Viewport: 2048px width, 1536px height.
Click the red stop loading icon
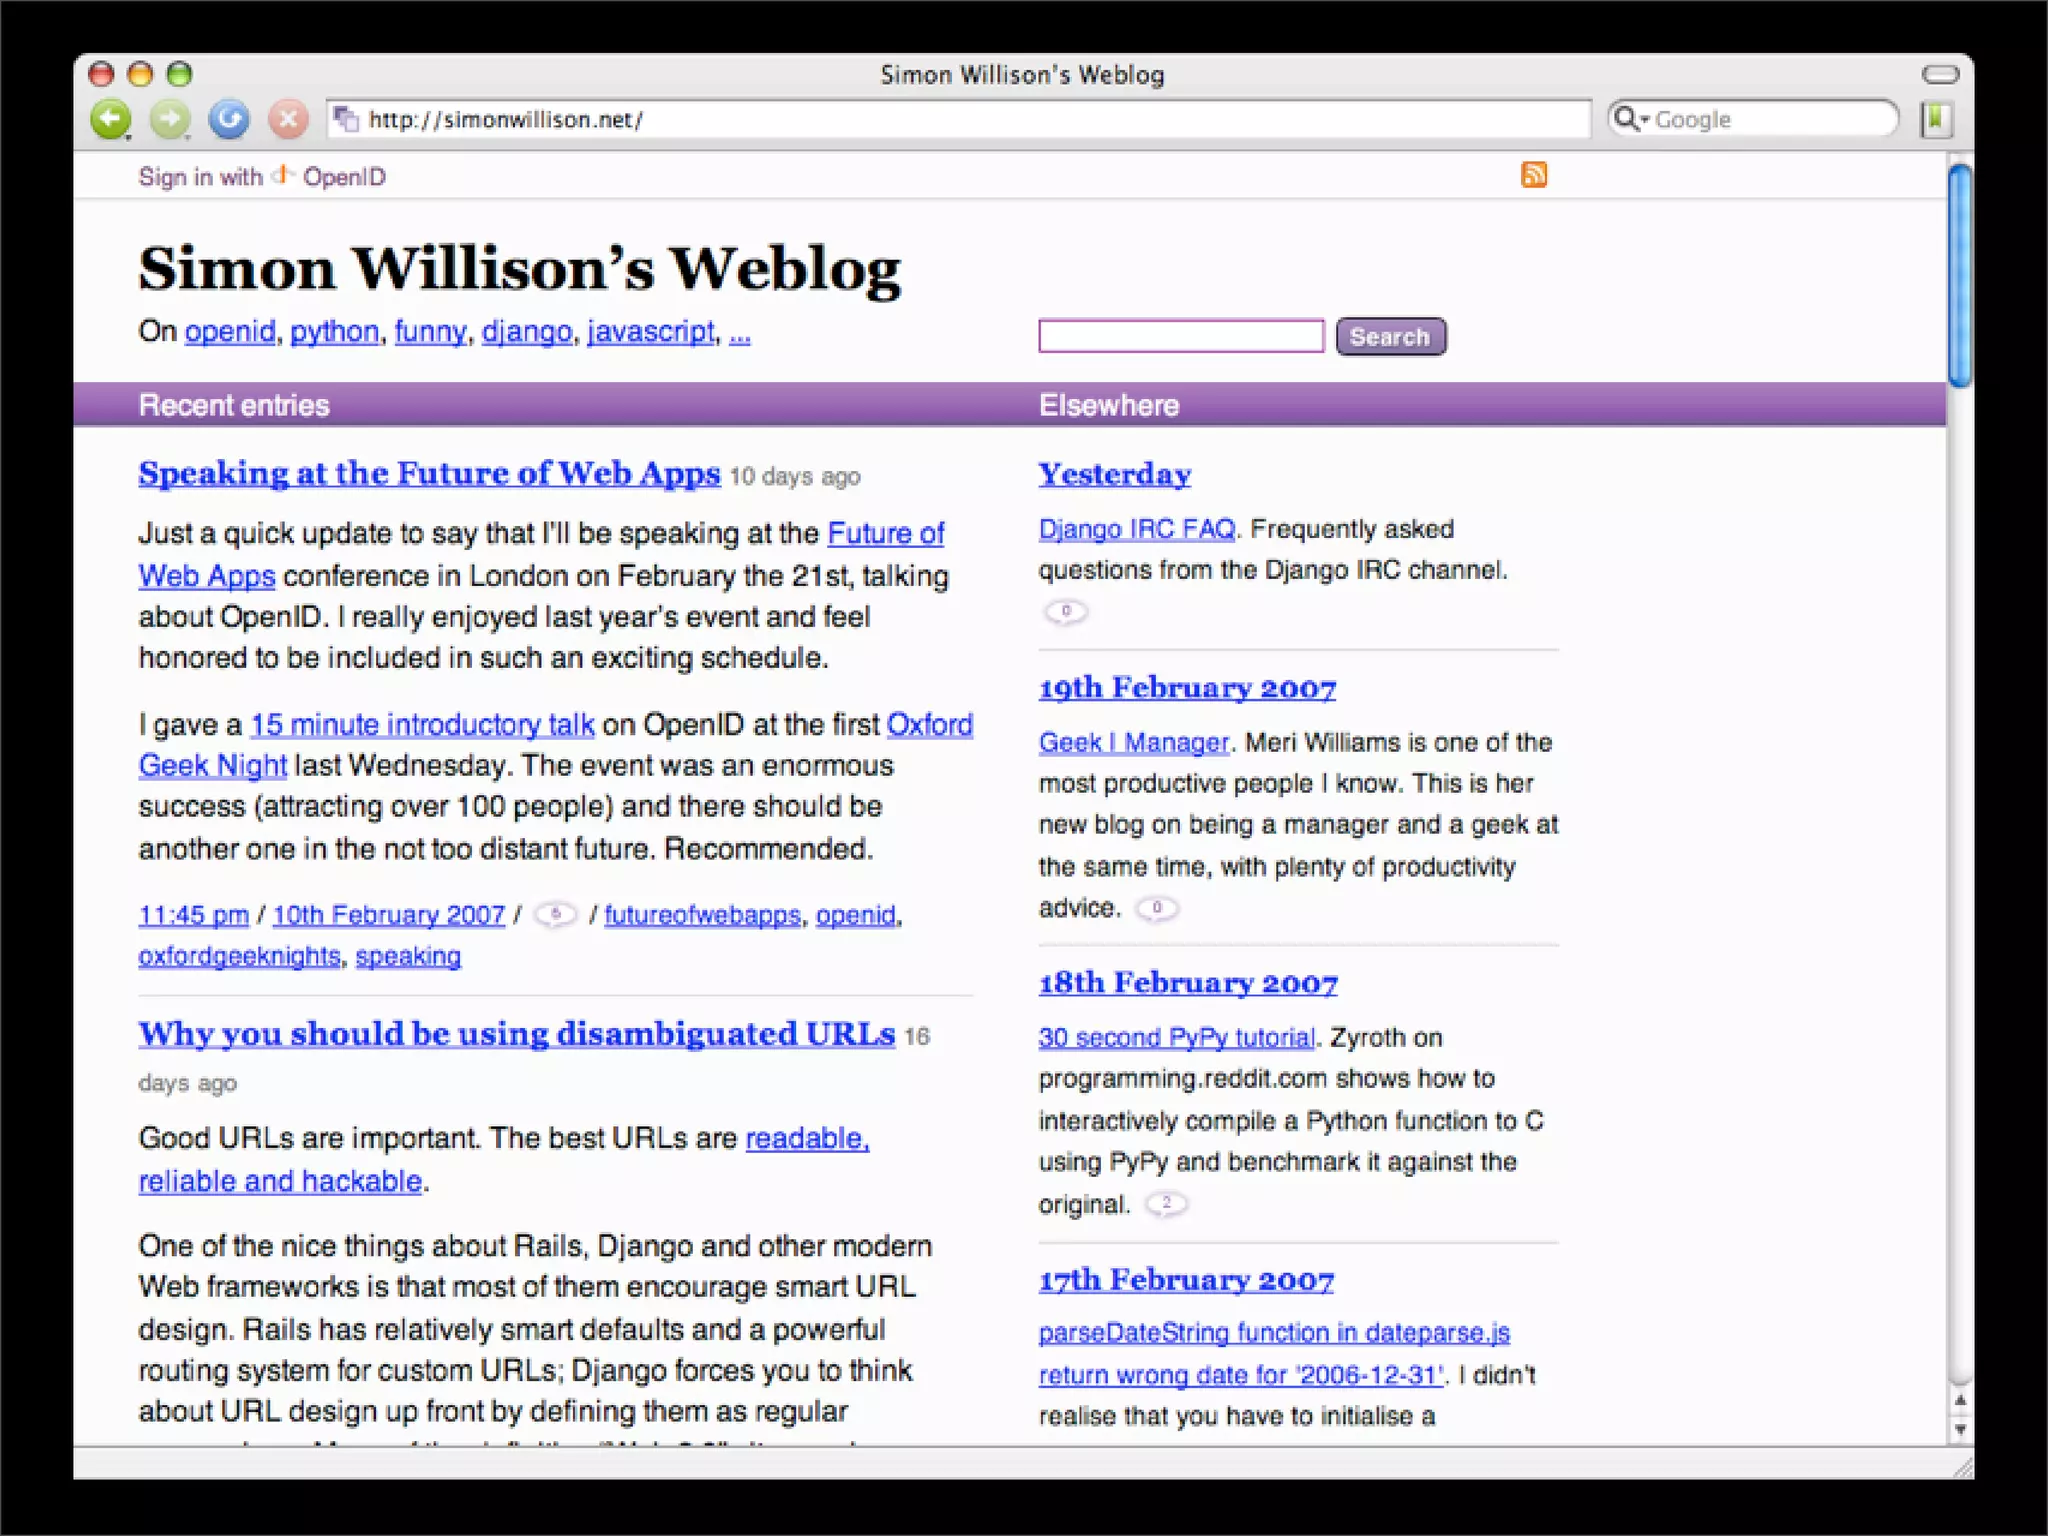click(x=288, y=119)
